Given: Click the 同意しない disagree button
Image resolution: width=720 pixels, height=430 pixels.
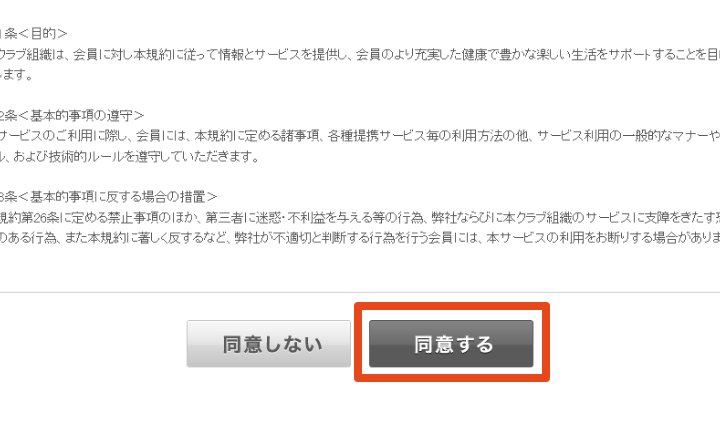Looking at the screenshot, I should pos(269,344).
